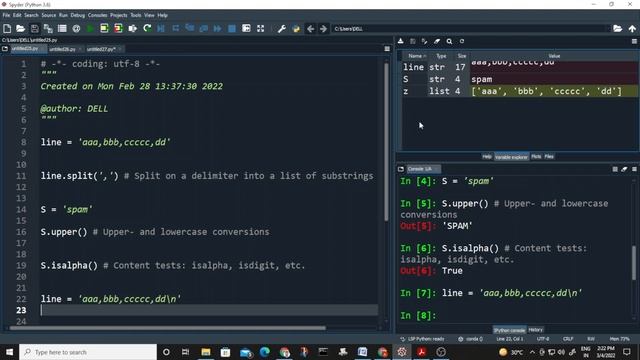The height and width of the screenshot is (360, 640).
Task: Step out of function debug icon
Action: 204,29
